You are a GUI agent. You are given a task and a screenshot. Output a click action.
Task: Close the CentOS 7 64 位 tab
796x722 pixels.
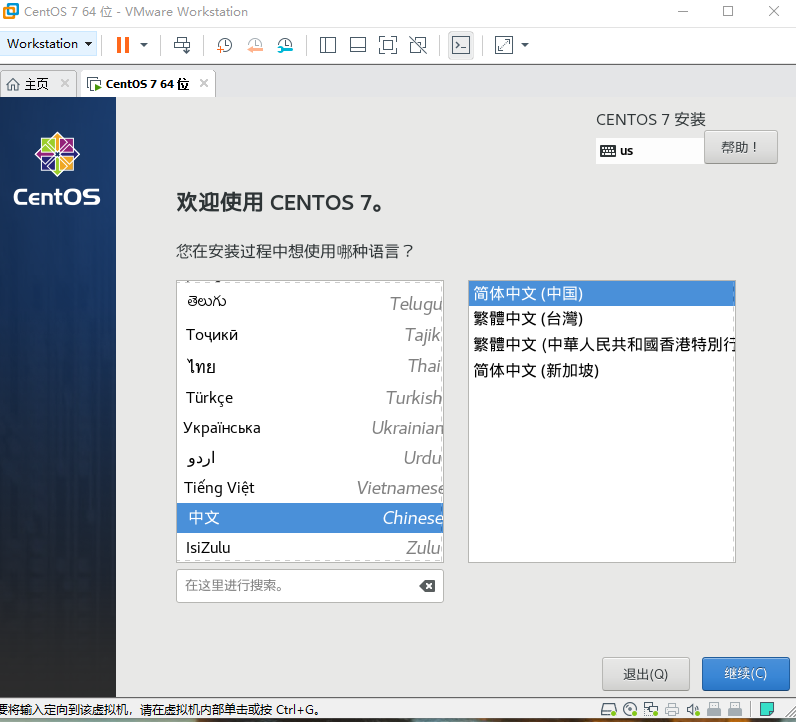[204, 83]
